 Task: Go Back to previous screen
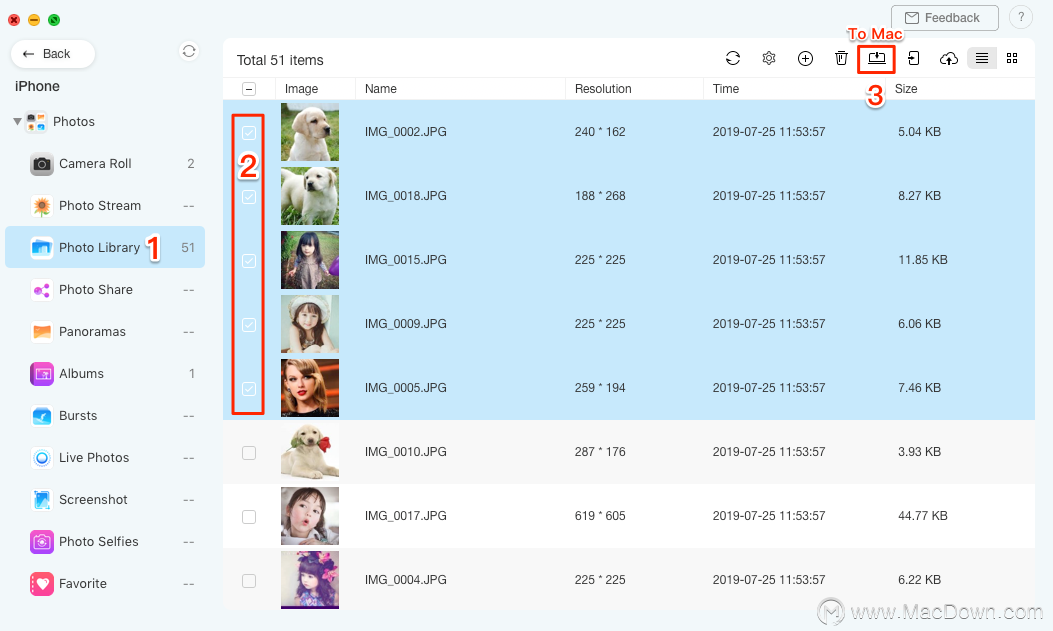tap(52, 54)
